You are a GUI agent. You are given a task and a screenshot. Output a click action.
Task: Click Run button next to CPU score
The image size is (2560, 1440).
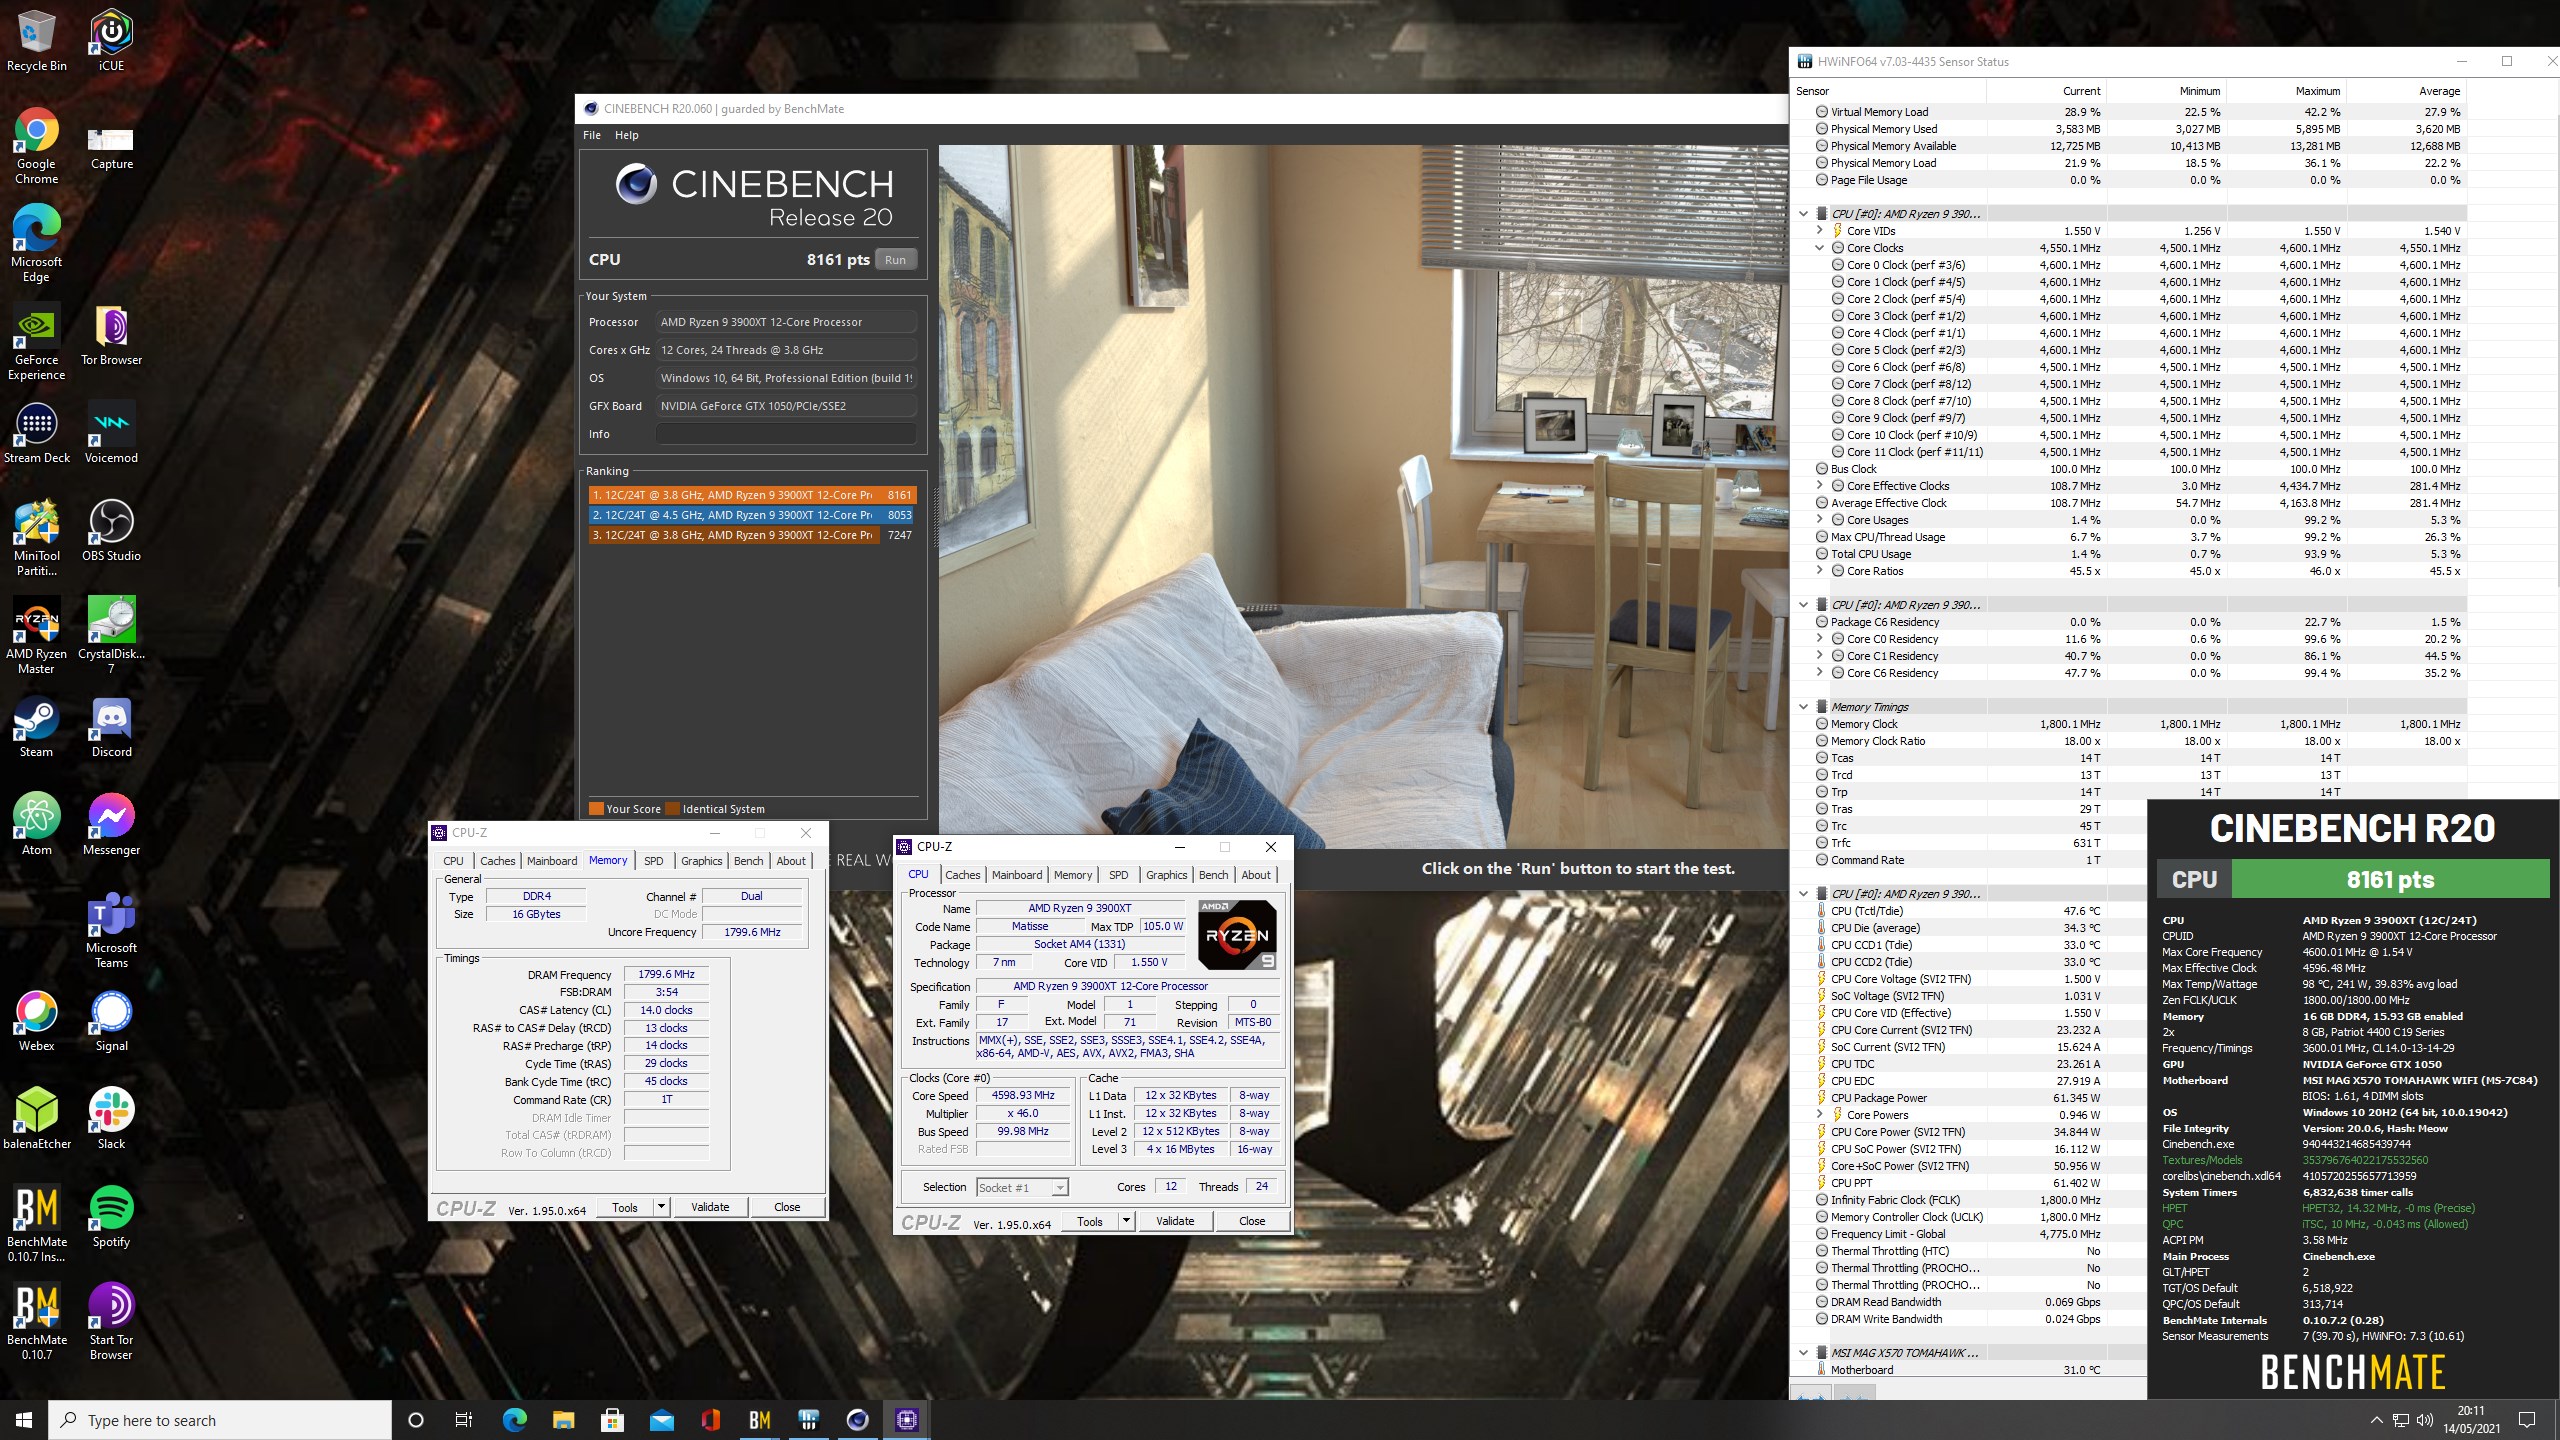tap(896, 259)
